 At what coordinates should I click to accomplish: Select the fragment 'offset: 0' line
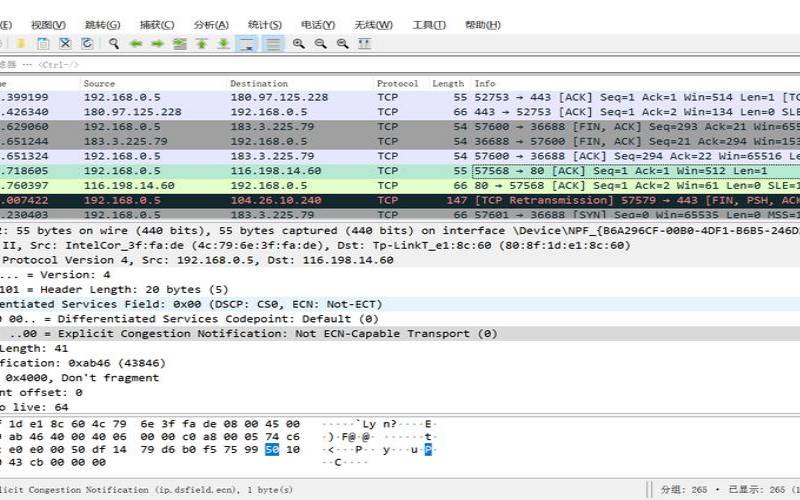pyautogui.click(x=400, y=393)
